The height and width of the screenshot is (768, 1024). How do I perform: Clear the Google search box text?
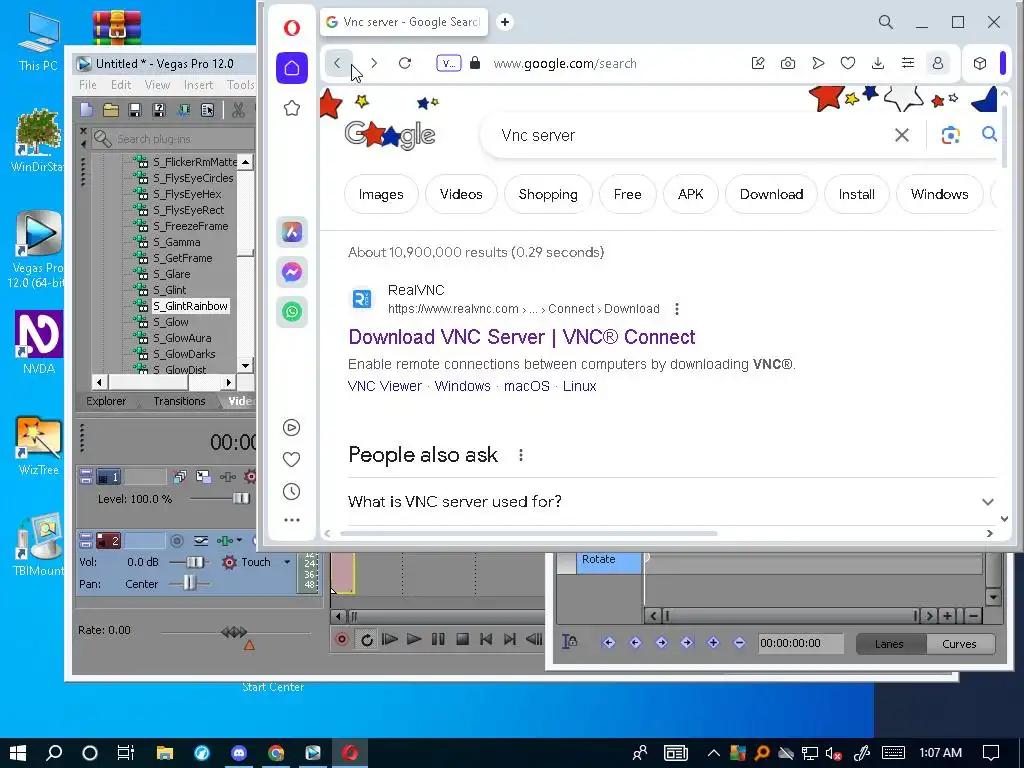tap(902, 135)
